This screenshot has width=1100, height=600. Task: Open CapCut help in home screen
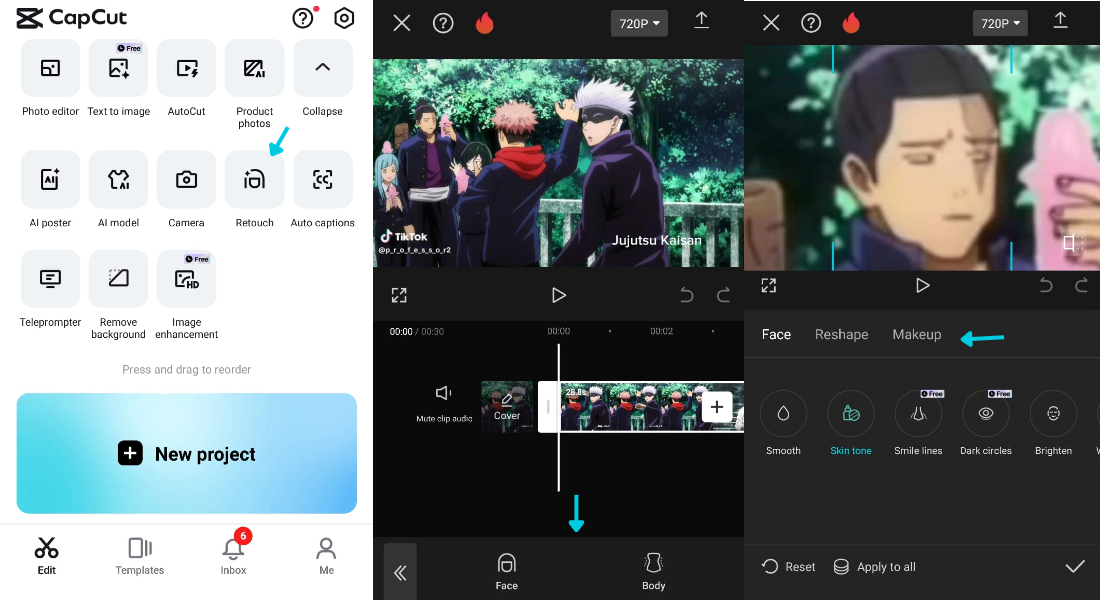[x=303, y=18]
